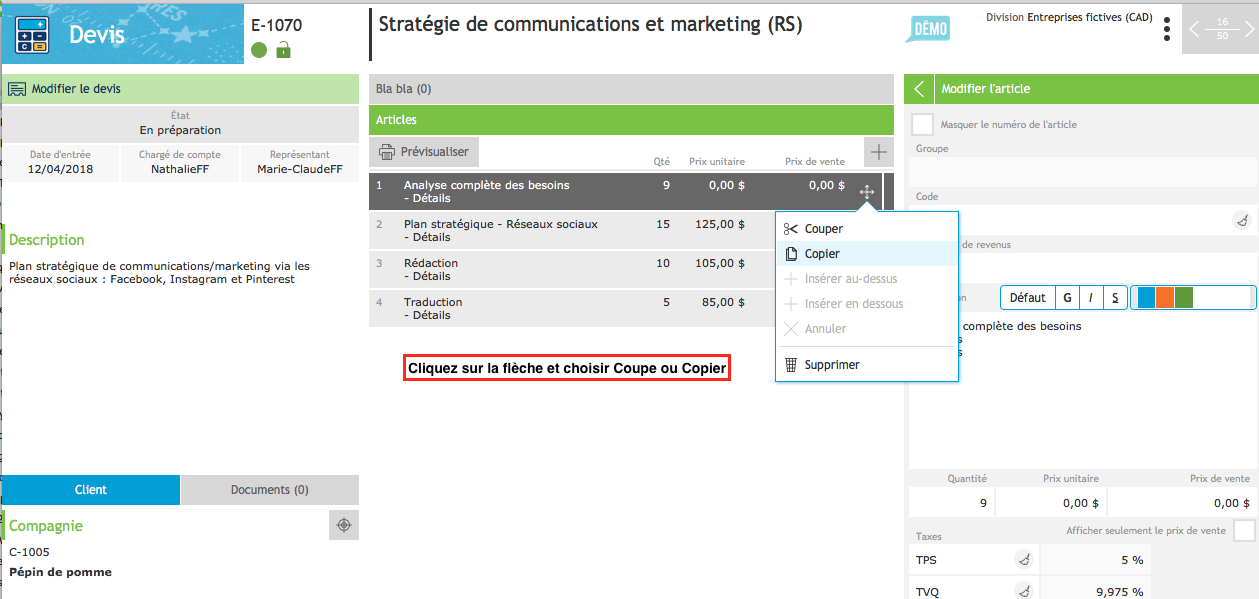
Task: Toggle underline S formatting button
Action: click(x=1114, y=297)
